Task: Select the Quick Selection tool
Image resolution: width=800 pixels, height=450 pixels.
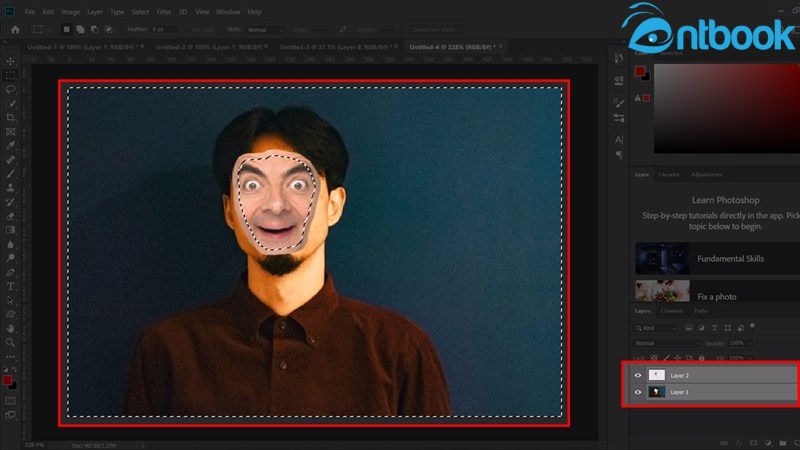Action: (x=10, y=104)
